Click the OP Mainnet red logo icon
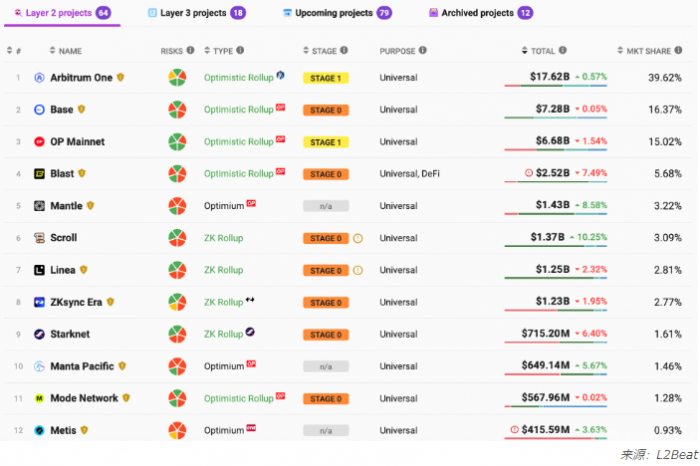700x466 pixels. [39, 142]
